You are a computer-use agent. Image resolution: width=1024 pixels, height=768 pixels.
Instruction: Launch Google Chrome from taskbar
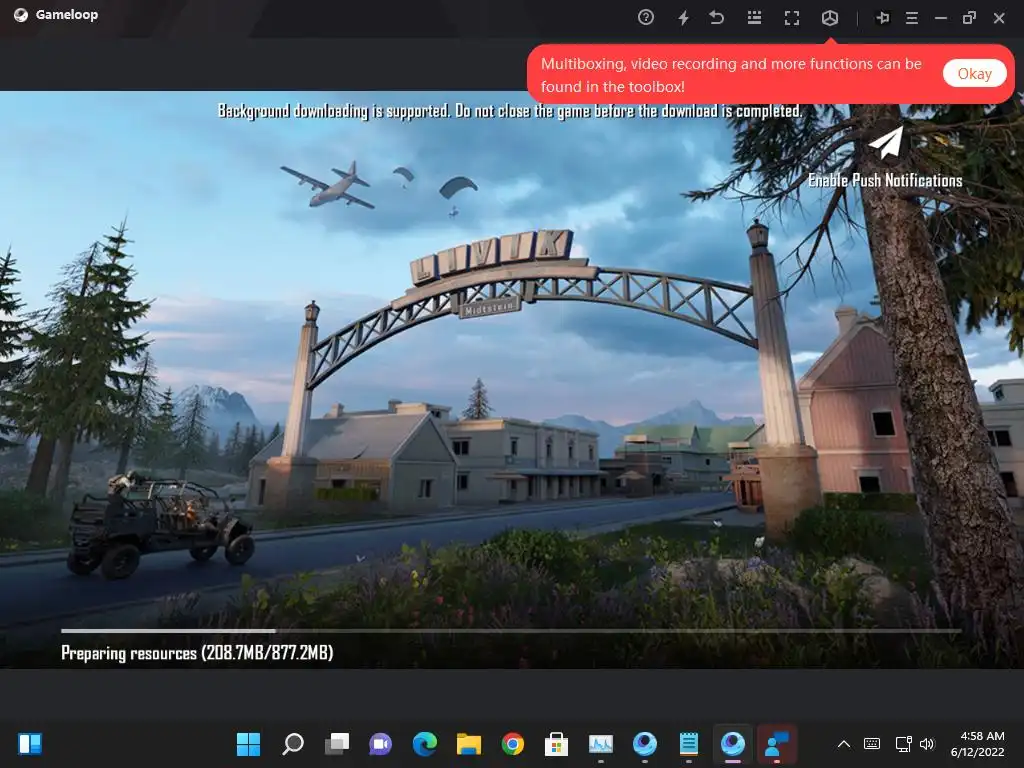pos(513,744)
